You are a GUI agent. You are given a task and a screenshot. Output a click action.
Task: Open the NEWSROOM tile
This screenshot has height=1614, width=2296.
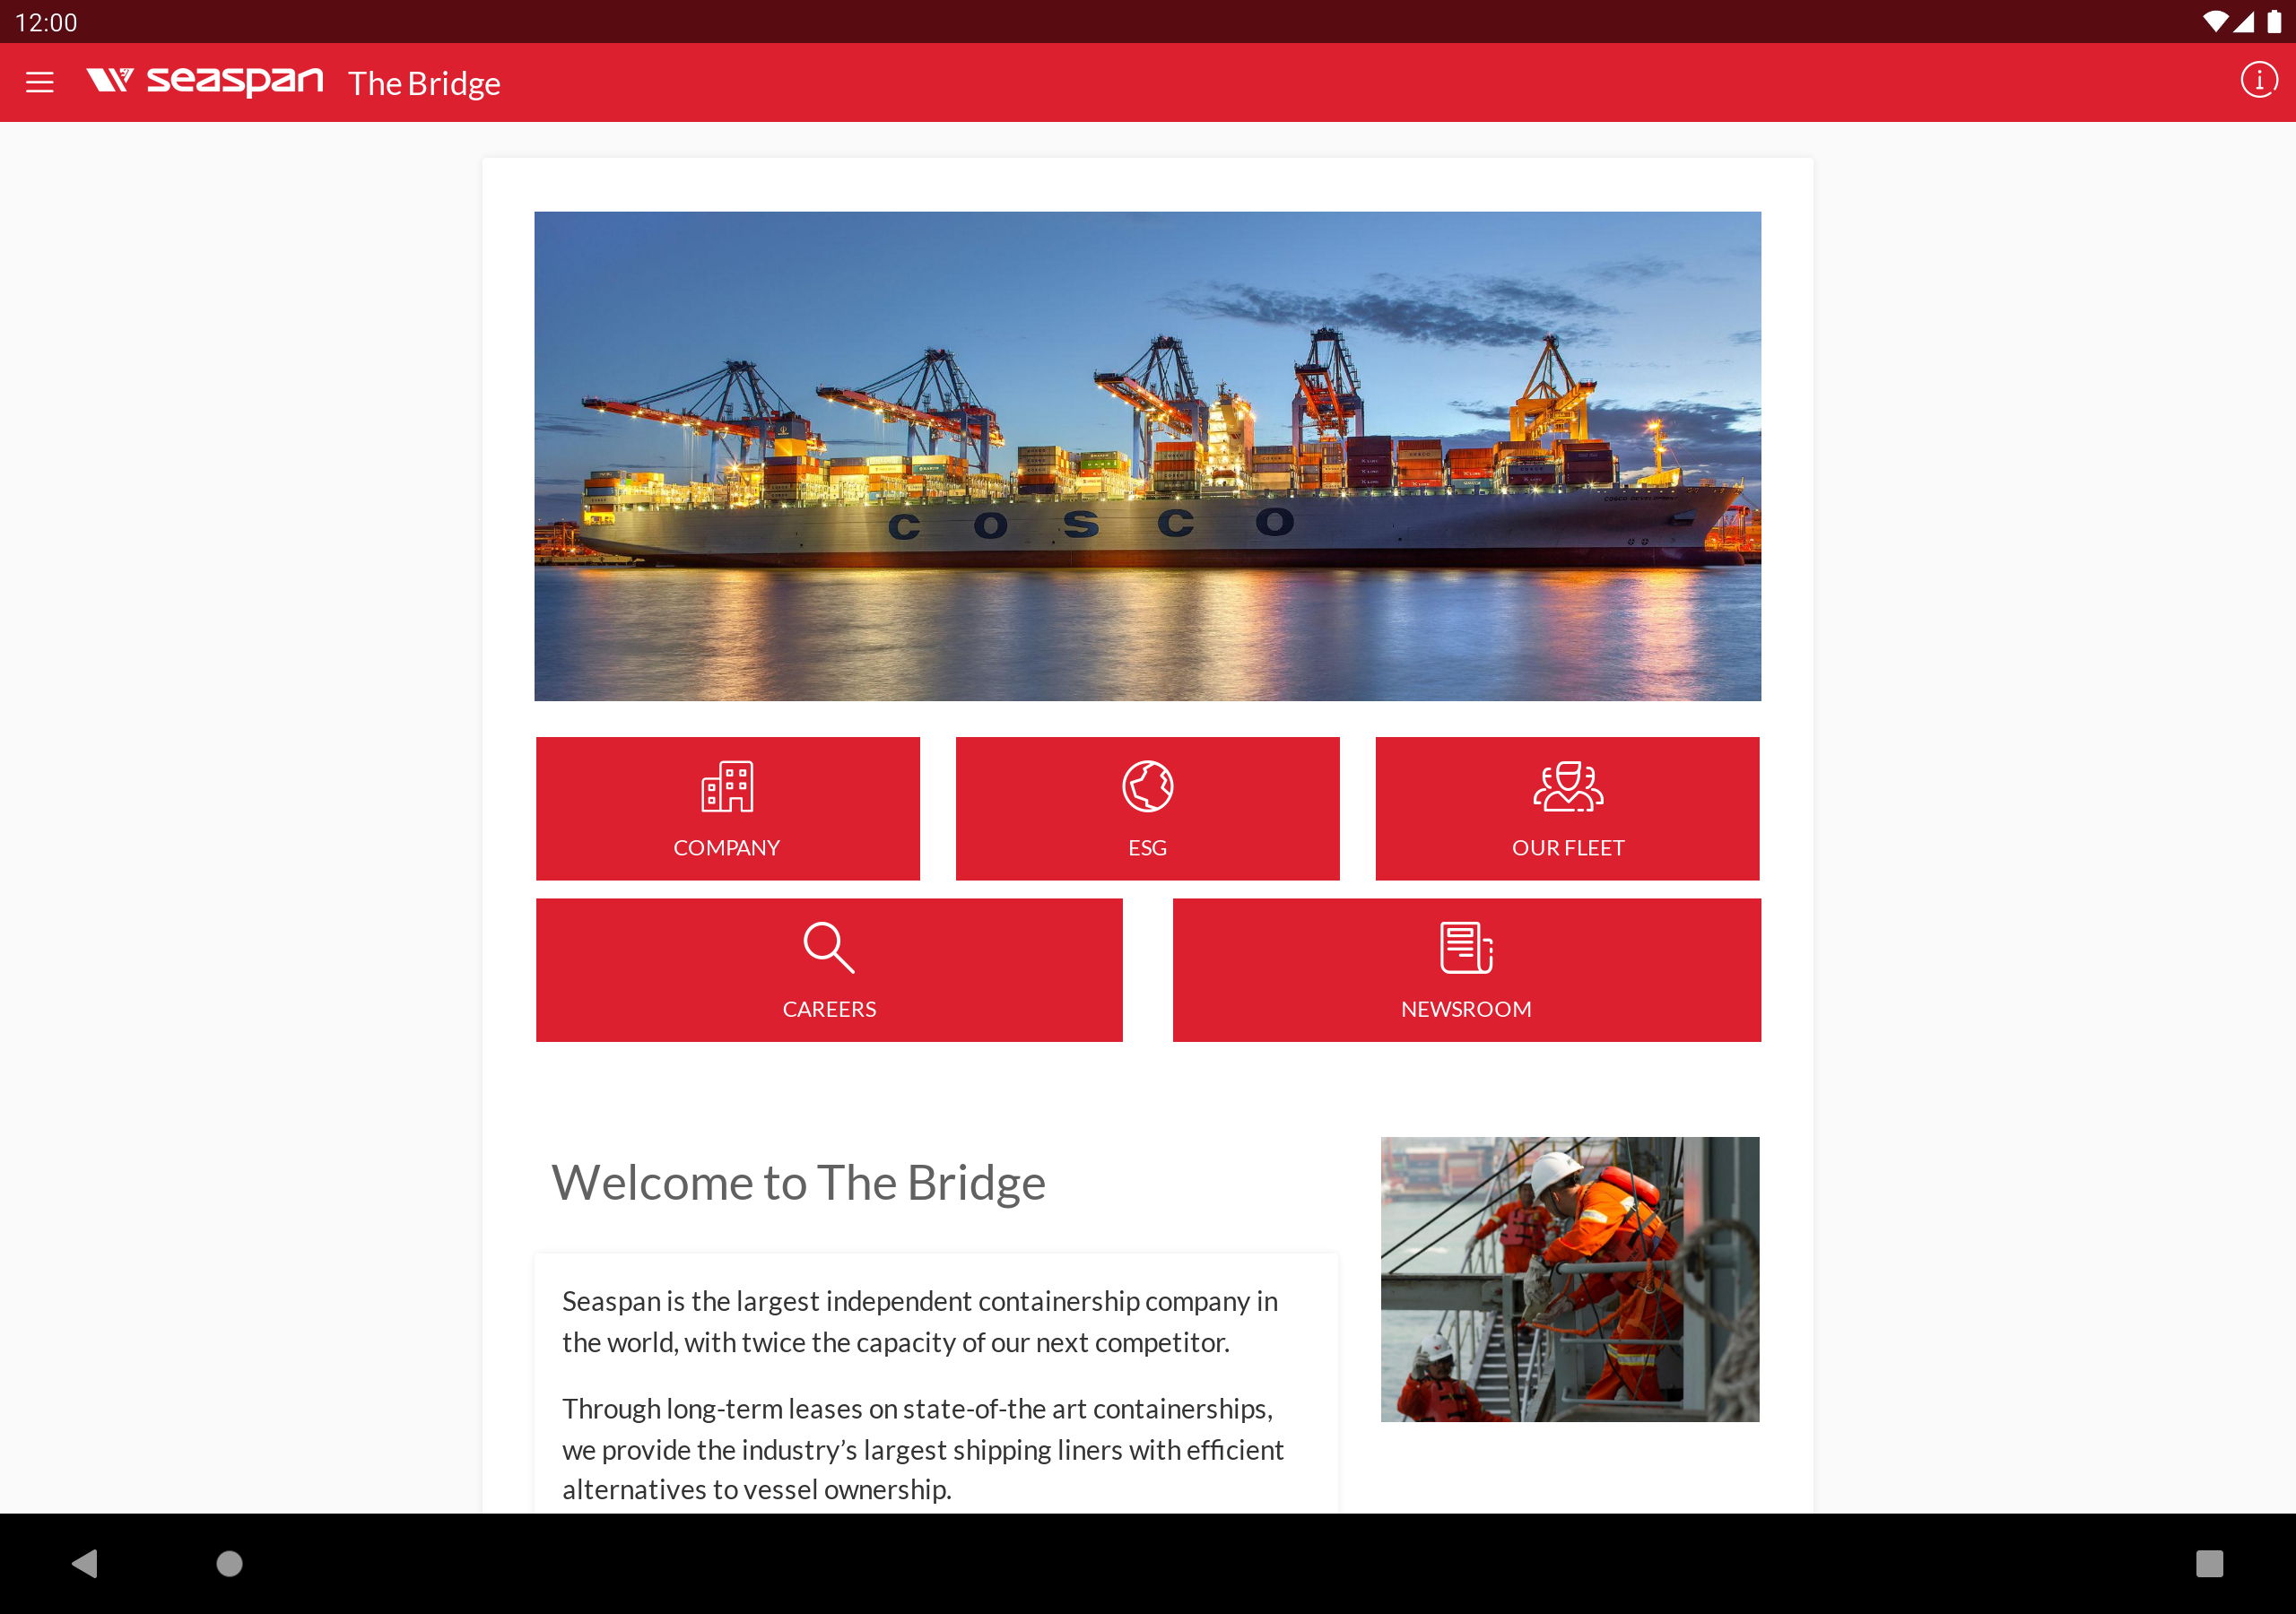[1467, 970]
